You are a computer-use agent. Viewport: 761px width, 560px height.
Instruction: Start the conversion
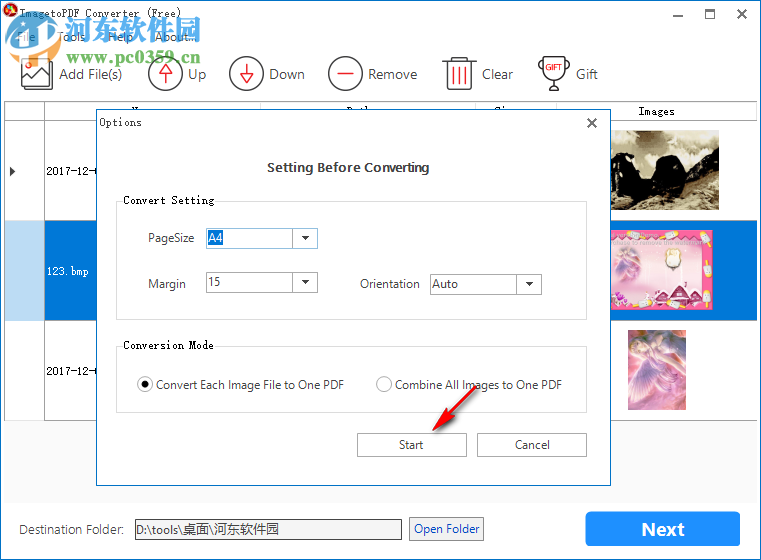412,445
